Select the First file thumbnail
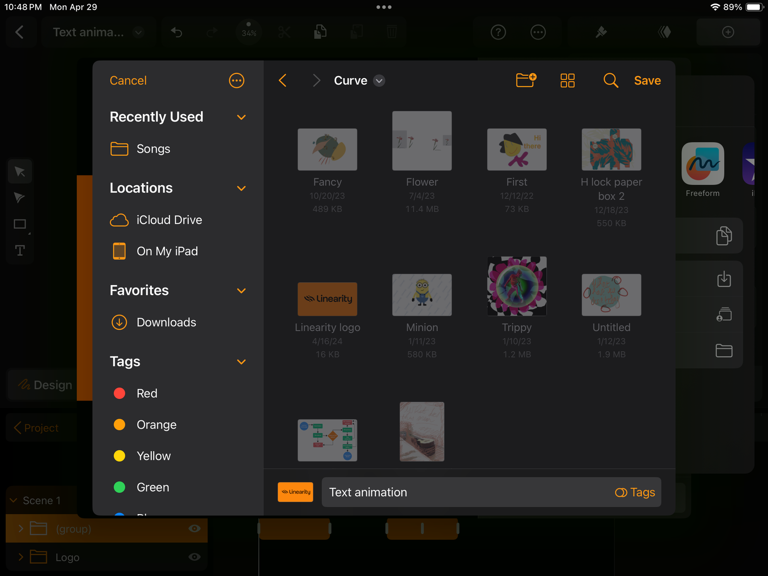This screenshot has width=768, height=576. [517, 149]
